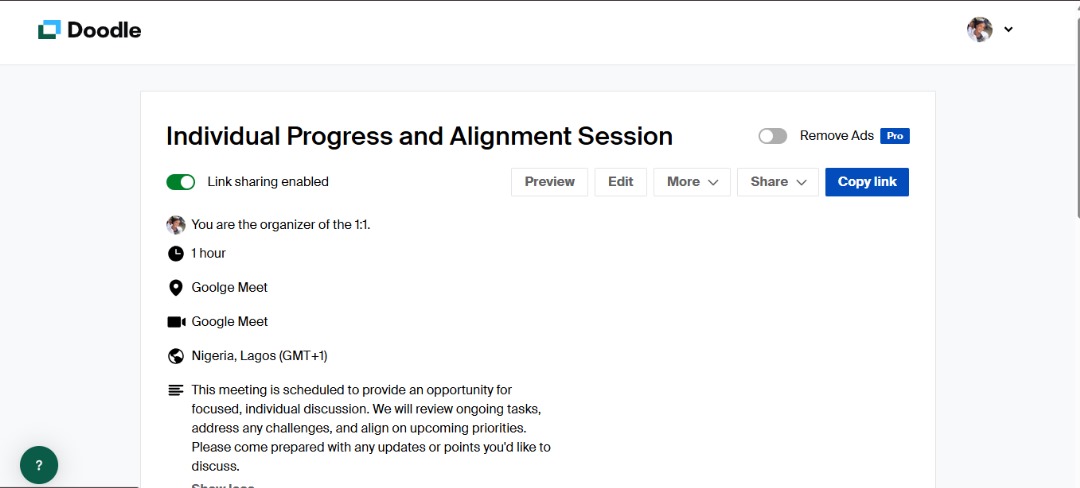Enable the Remove Ads toggle
1080x488 pixels.
(772, 136)
